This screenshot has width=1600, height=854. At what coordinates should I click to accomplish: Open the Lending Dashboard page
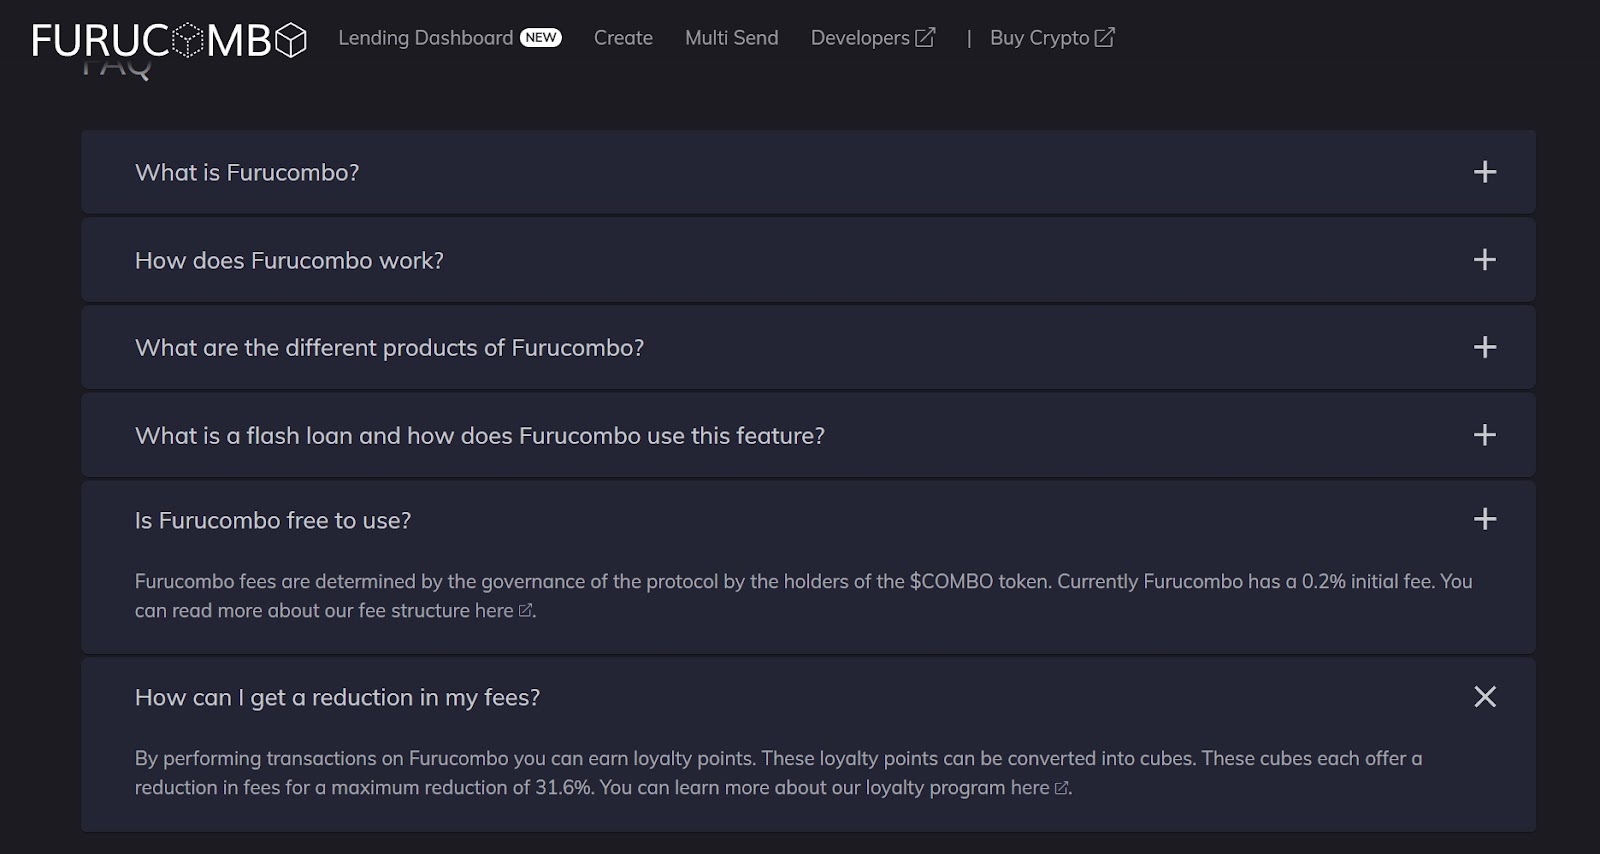point(425,38)
